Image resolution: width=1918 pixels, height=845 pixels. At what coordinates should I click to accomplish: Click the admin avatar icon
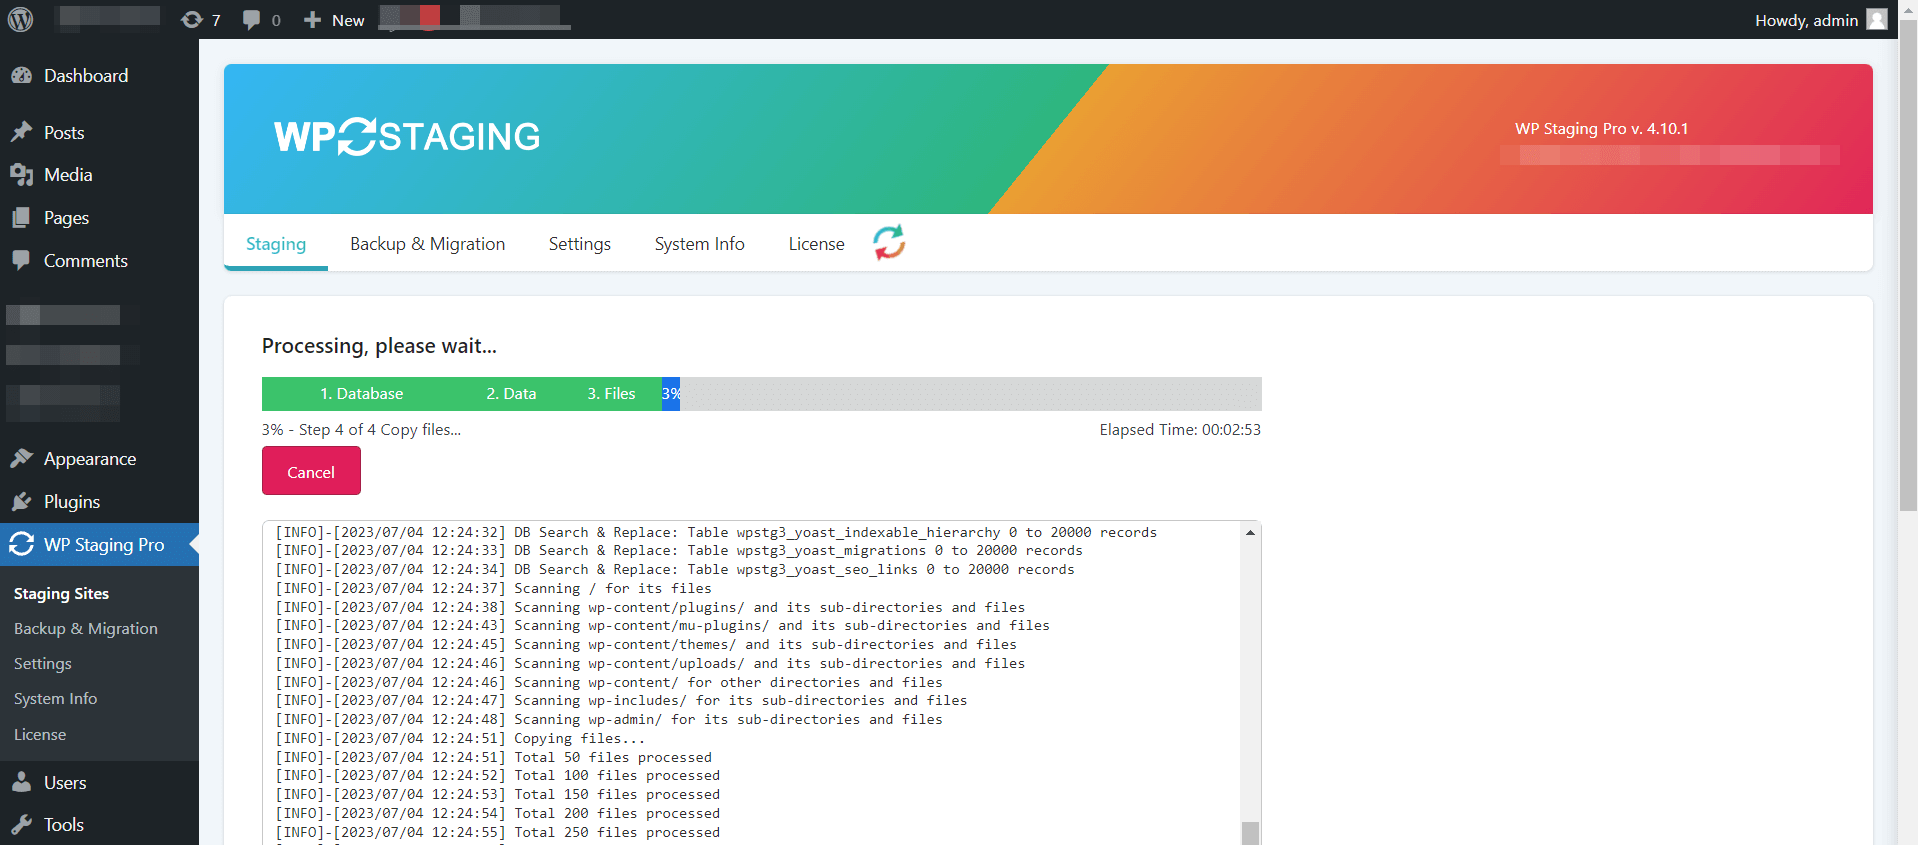(1877, 20)
